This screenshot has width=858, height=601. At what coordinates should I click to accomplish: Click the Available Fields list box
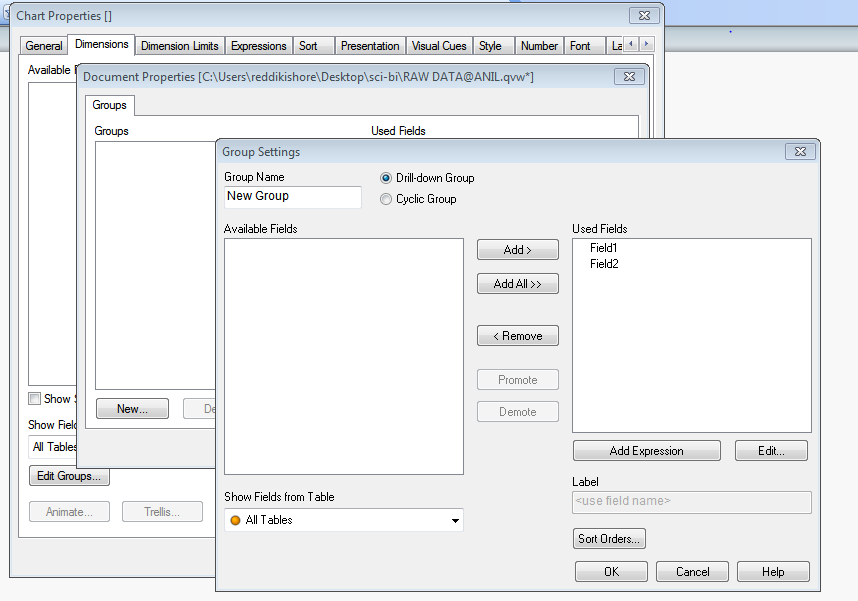(344, 356)
